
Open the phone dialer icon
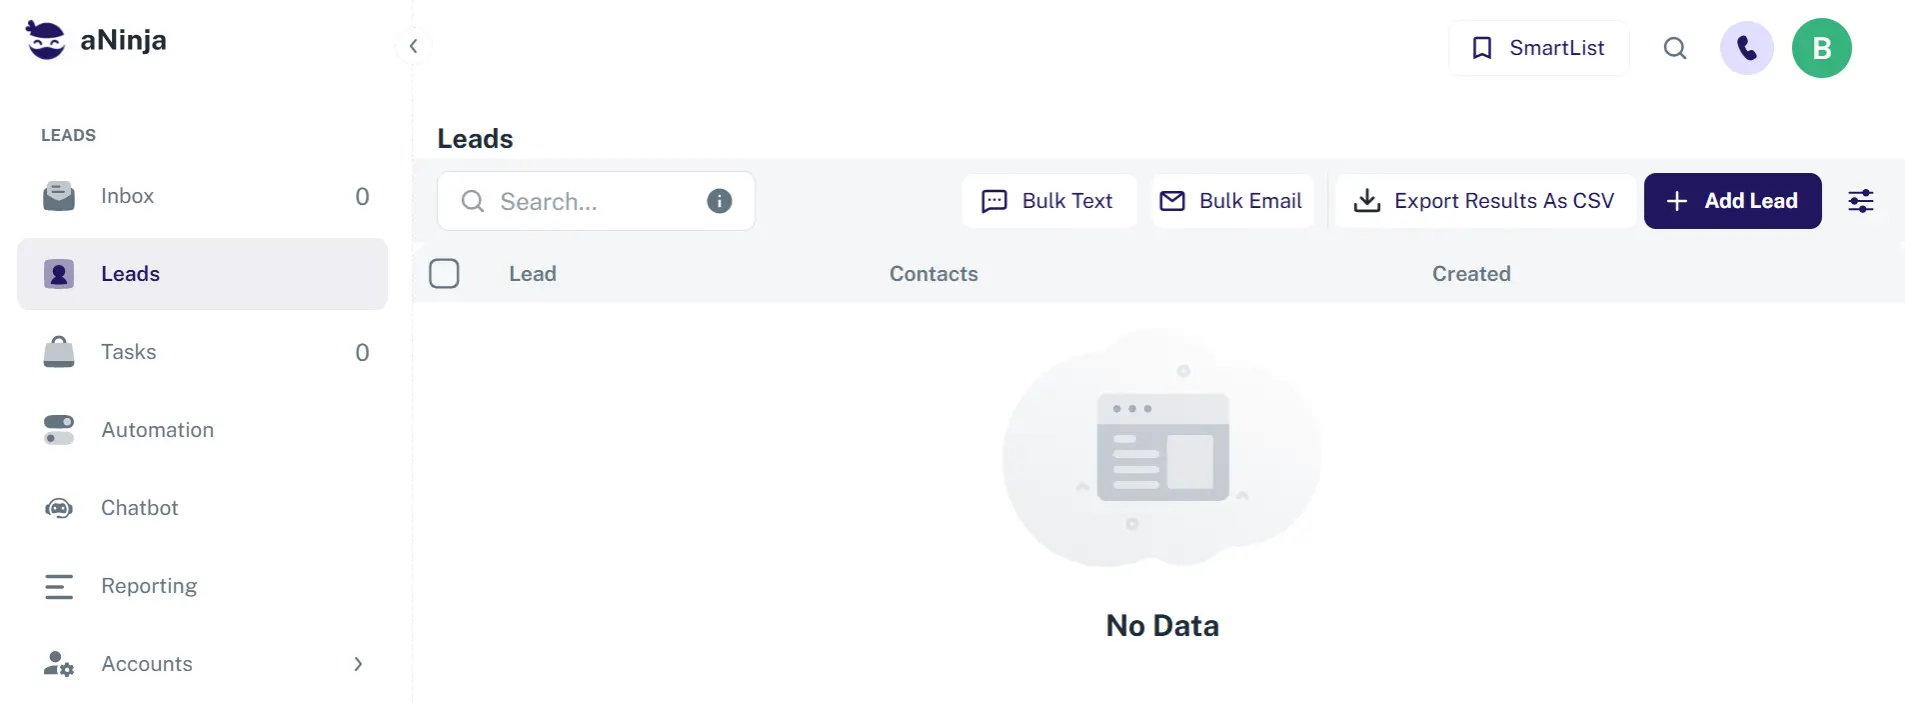pos(1746,48)
